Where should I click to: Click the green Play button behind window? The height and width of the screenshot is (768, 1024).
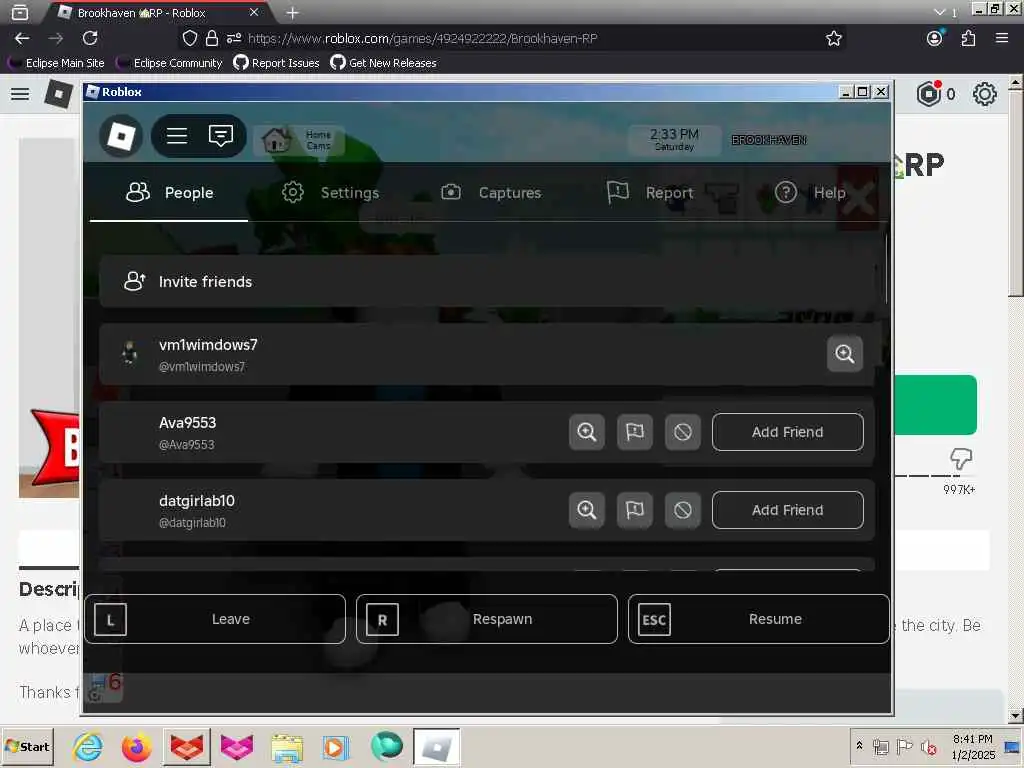pyautogui.click(x=935, y=405)
